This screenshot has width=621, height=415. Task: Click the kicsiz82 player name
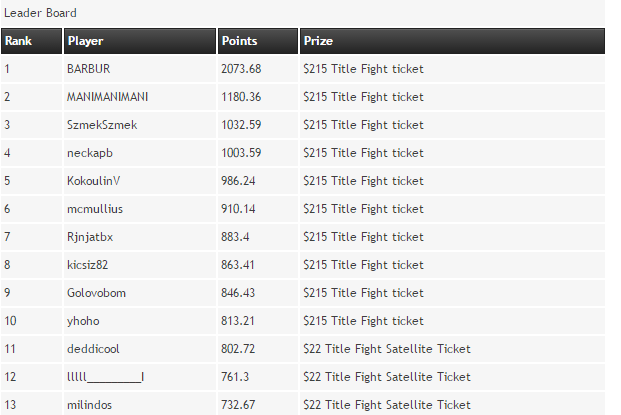tap(87, 265)
